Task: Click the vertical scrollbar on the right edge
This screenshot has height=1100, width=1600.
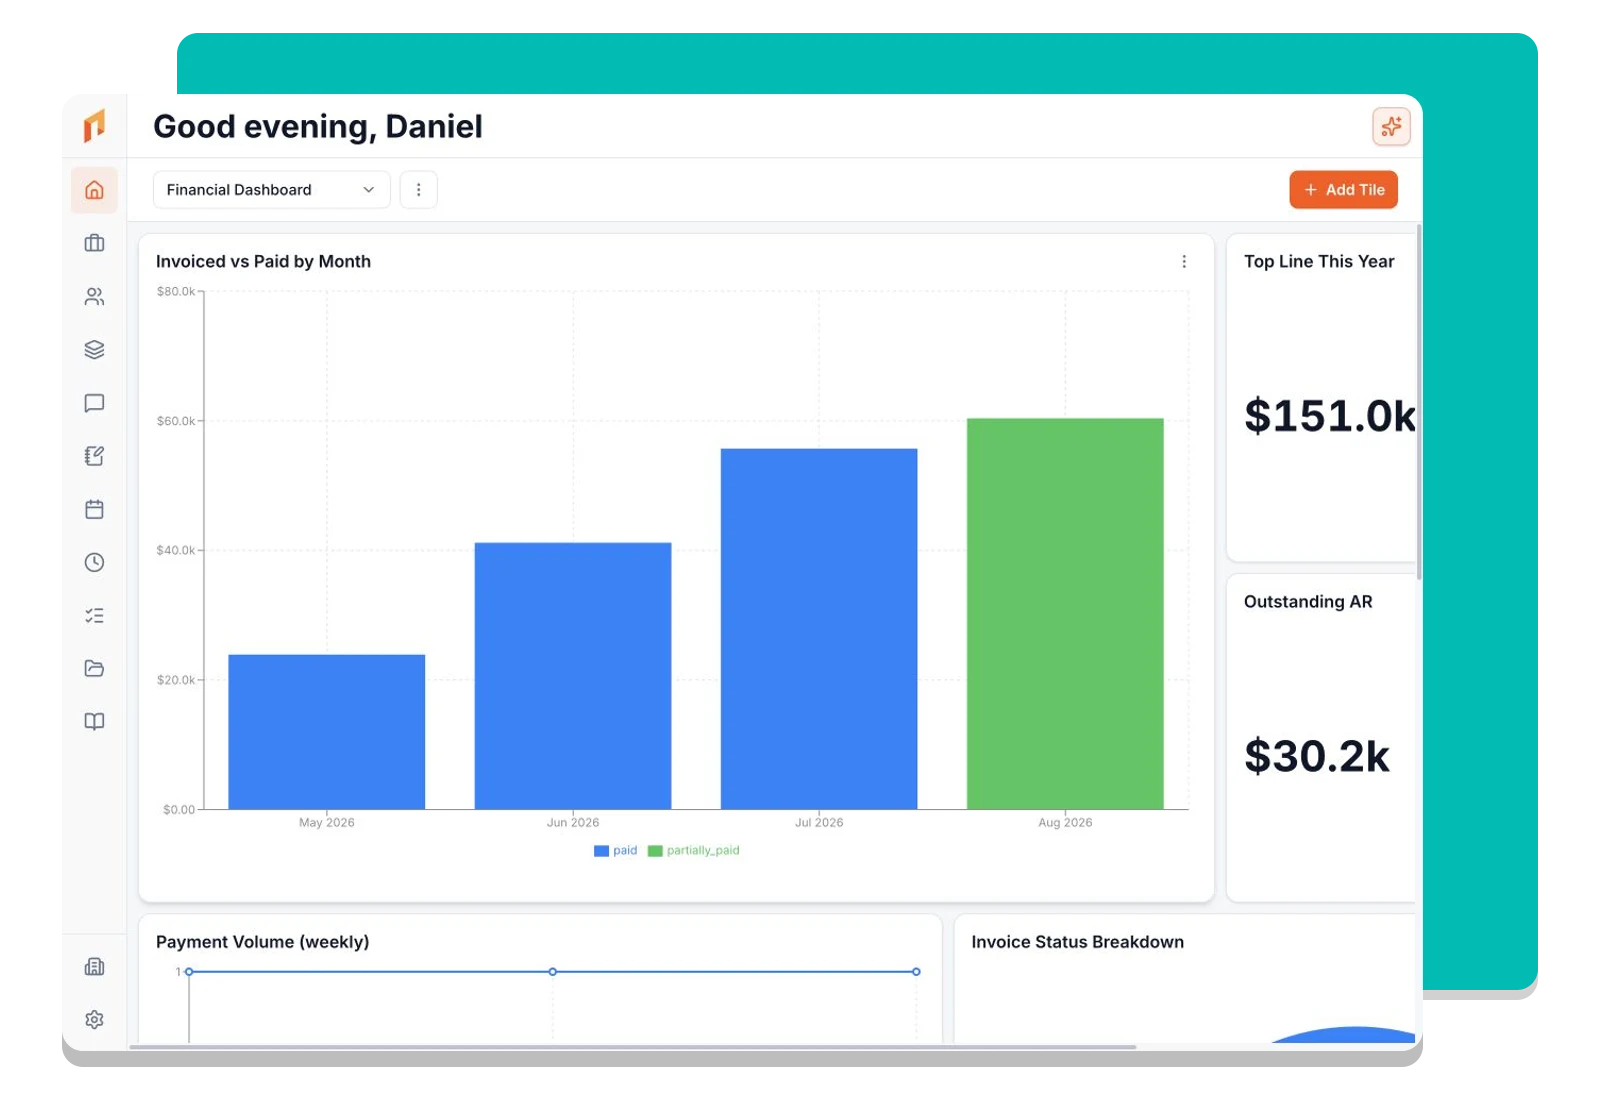Action: pyautogui.click(x=1418, y=400)
